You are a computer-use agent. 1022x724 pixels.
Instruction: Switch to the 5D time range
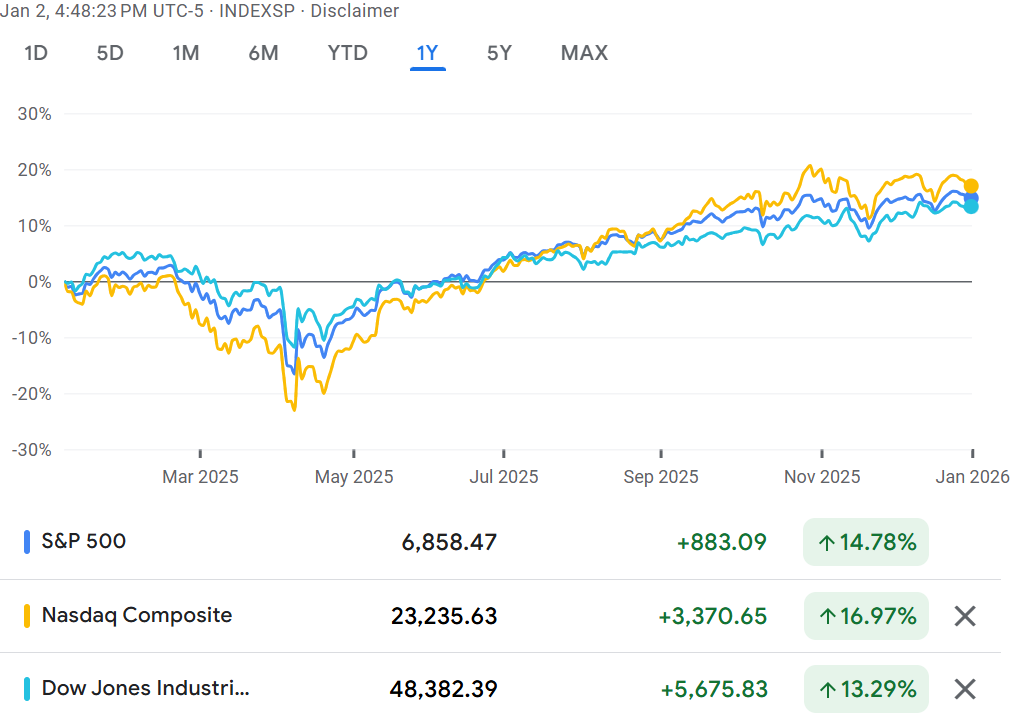110,53
